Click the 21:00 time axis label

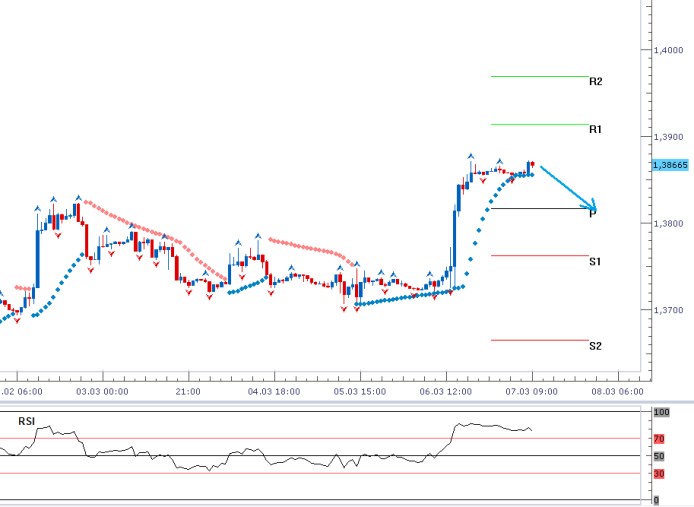coord(188,392)
